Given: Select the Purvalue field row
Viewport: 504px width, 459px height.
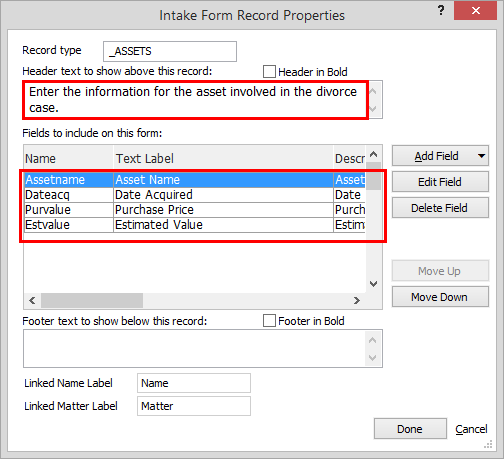Looking at the screenshot, I should click(195, 210).
